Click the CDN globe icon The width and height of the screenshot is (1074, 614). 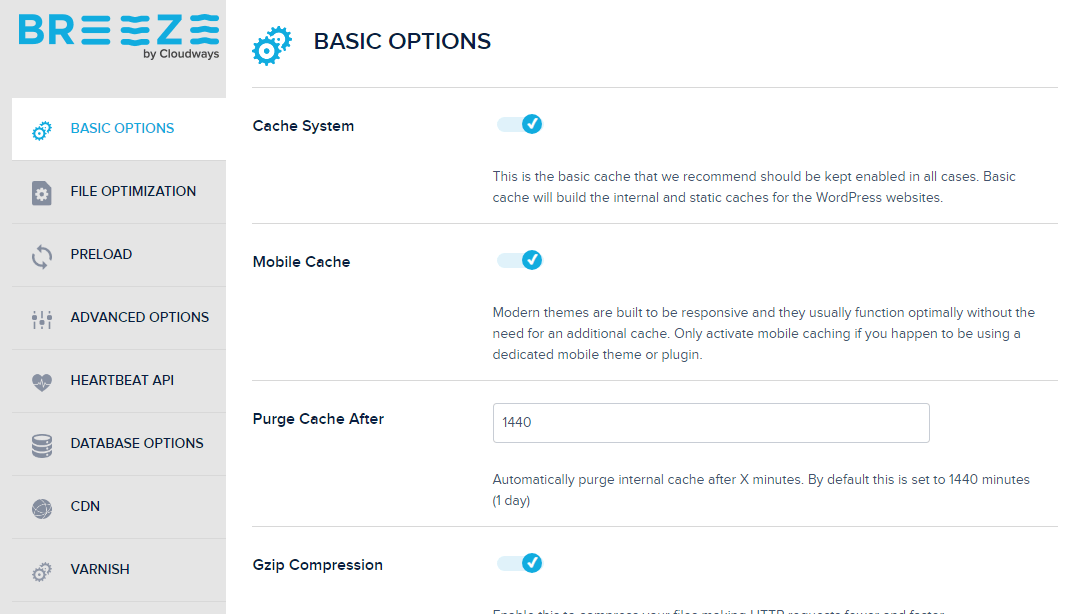41,508
